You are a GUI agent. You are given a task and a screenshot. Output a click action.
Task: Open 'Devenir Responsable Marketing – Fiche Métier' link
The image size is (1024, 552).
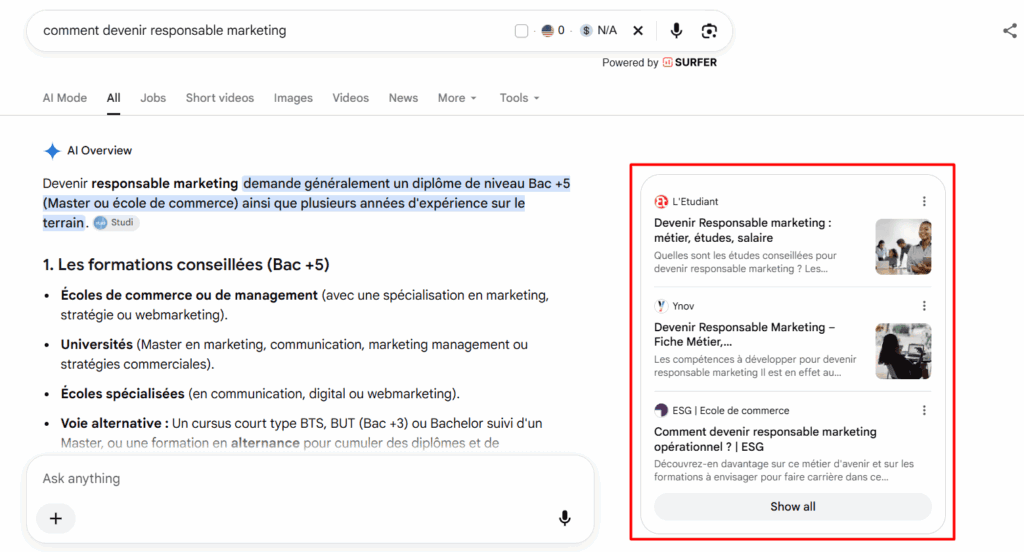tap(744, 334)
